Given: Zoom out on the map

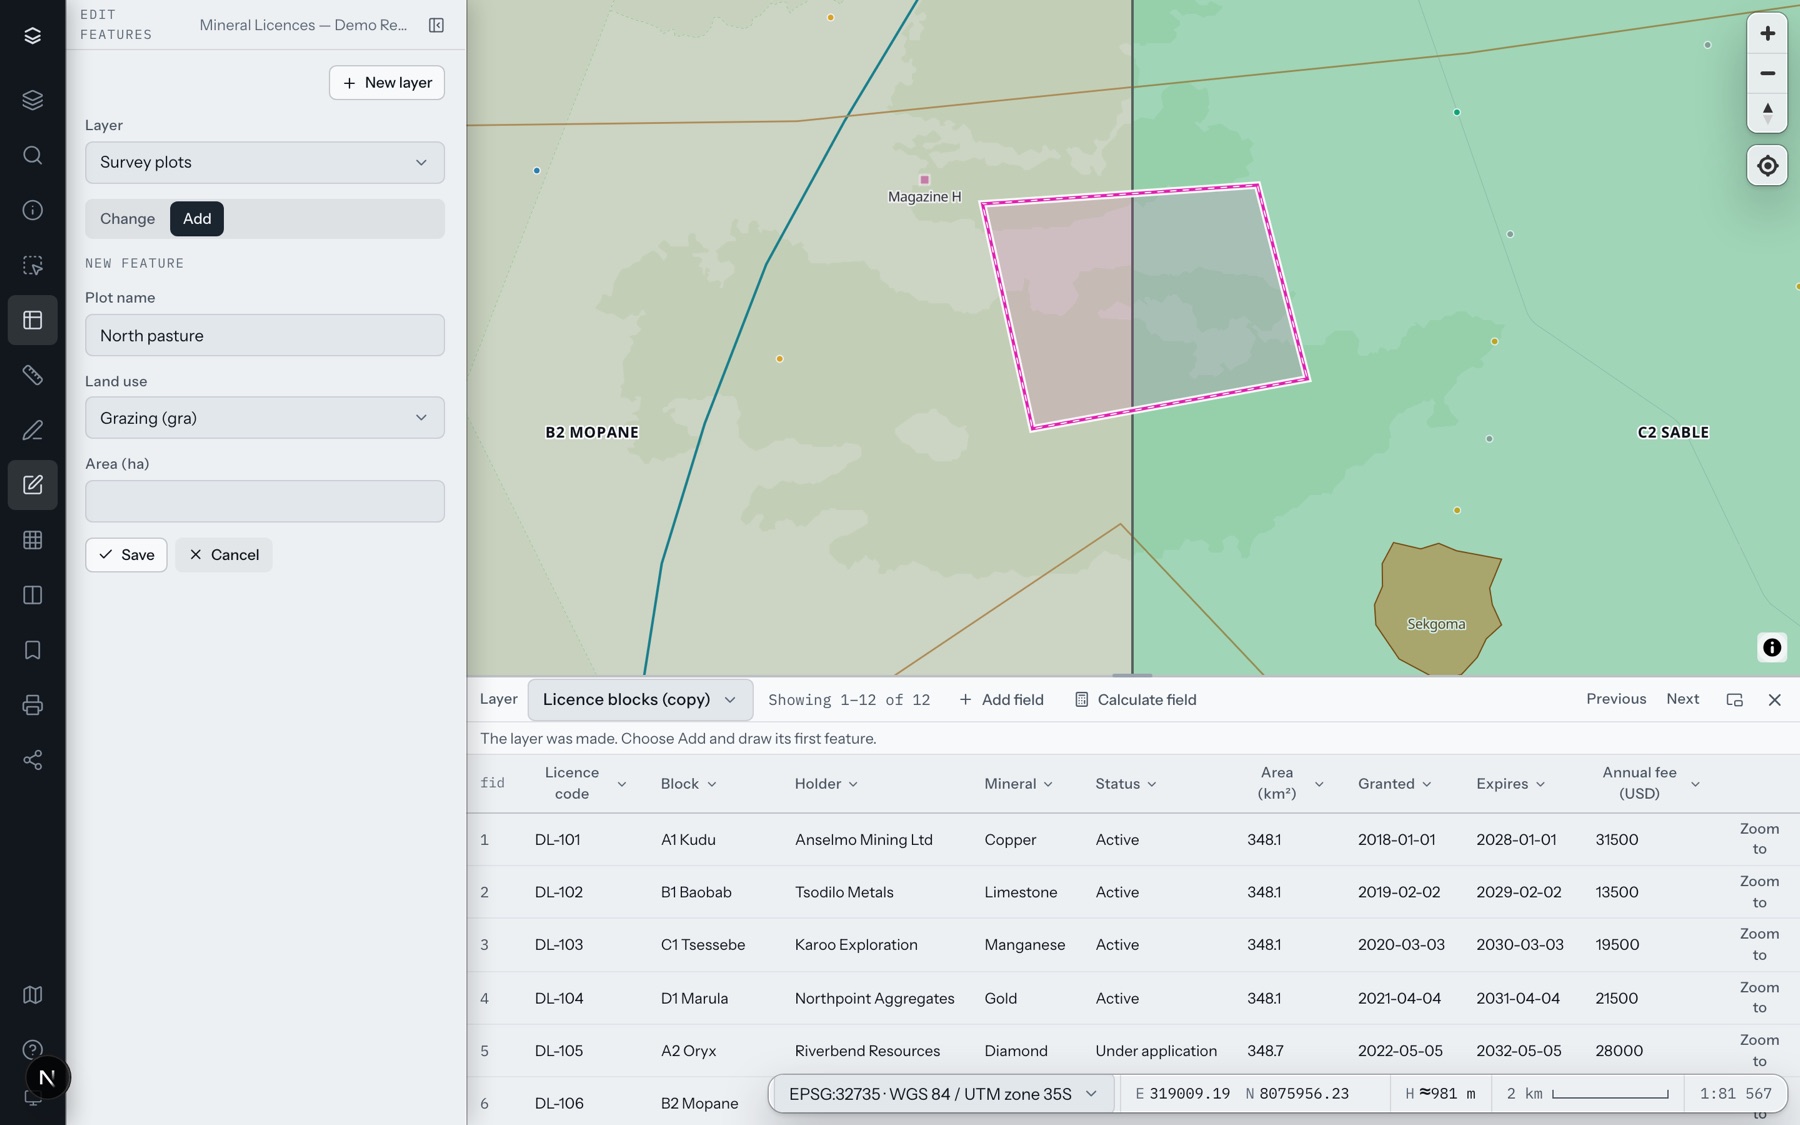Looking at the screenshot, I should click(x=1767, y=73).
